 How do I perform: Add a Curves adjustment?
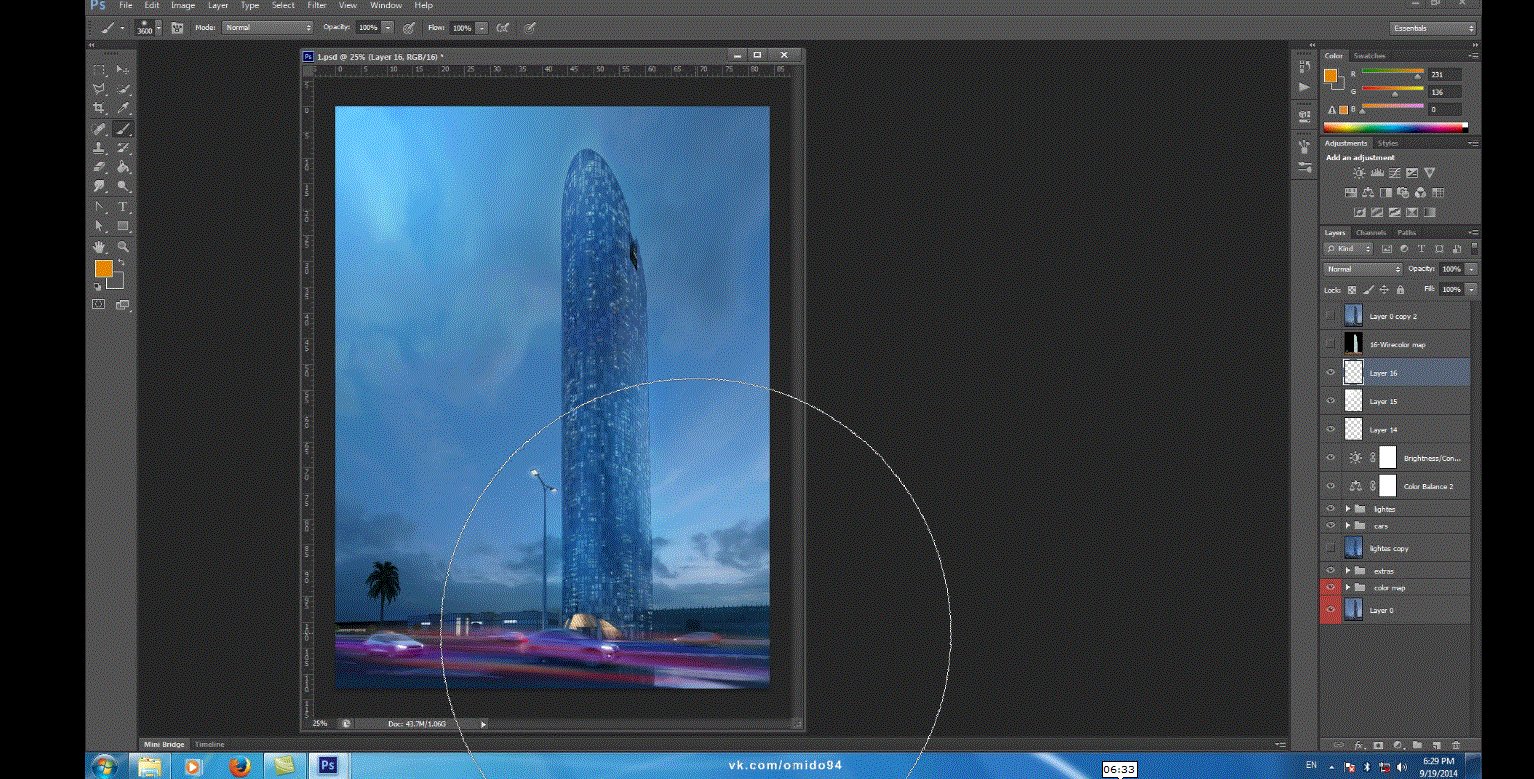coord(1394,173)
